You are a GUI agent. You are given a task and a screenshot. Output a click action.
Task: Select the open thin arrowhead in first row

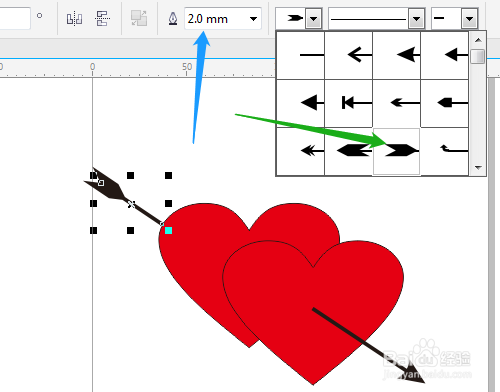pyautogui.click(x=349, y=55)
